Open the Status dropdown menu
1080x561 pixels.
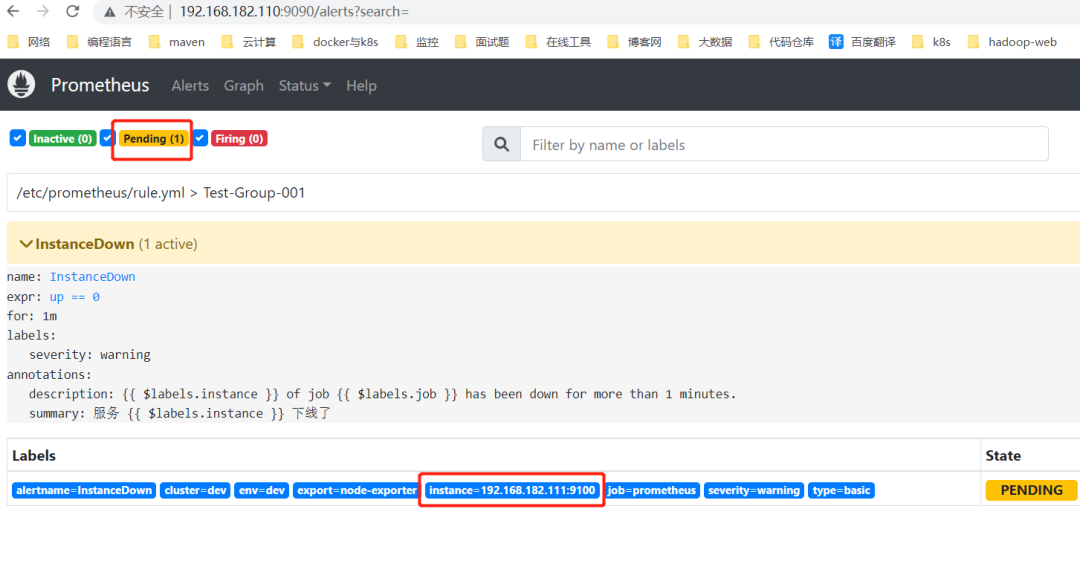pos(304,85)
